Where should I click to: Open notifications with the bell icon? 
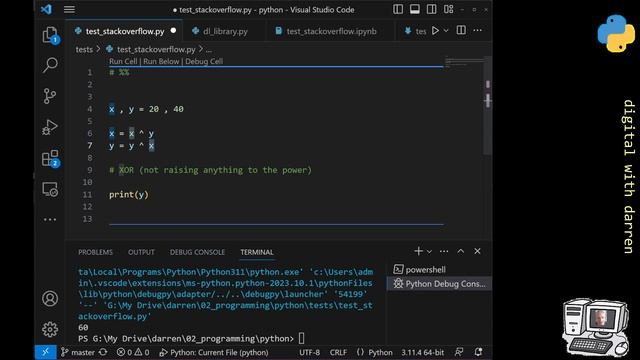coord(479,352)
